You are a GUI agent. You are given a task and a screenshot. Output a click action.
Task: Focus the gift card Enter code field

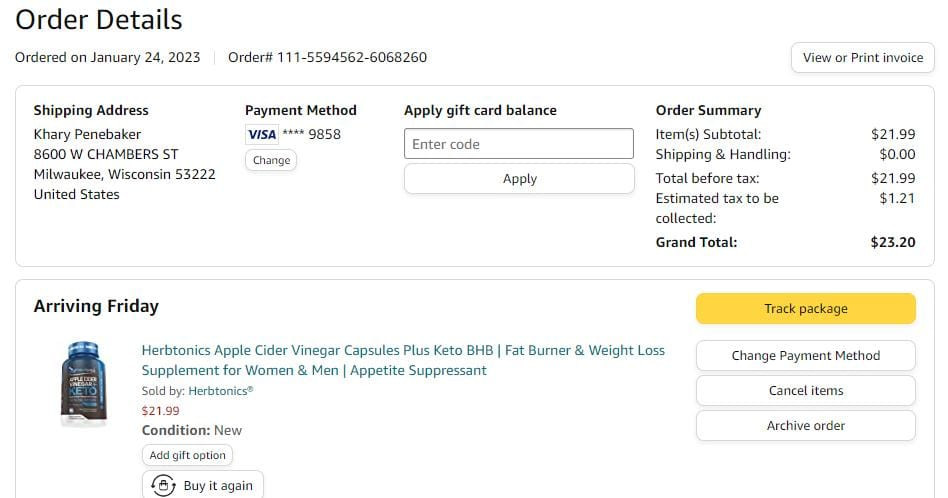click(x=518, y=144)
